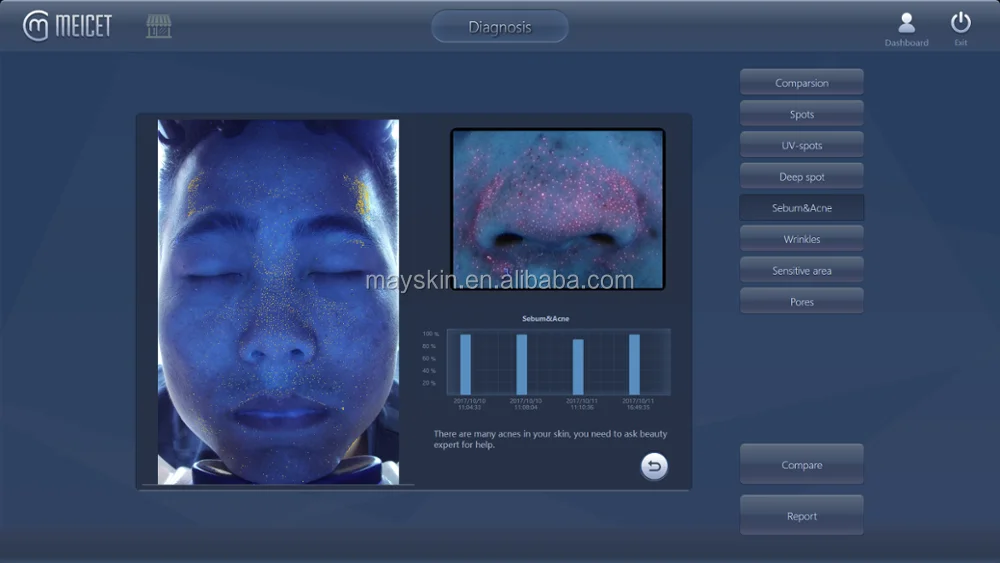Click the MEICET logo

(67, 26)
